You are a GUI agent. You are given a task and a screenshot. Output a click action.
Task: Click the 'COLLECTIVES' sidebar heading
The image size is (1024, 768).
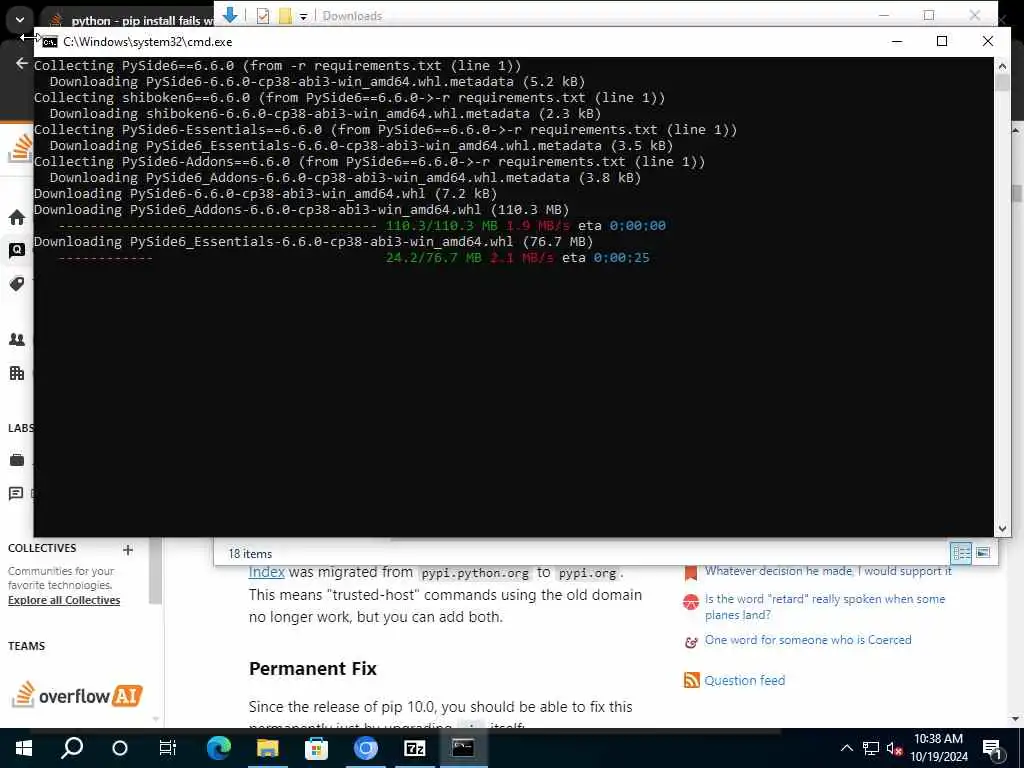pos(42,548)
